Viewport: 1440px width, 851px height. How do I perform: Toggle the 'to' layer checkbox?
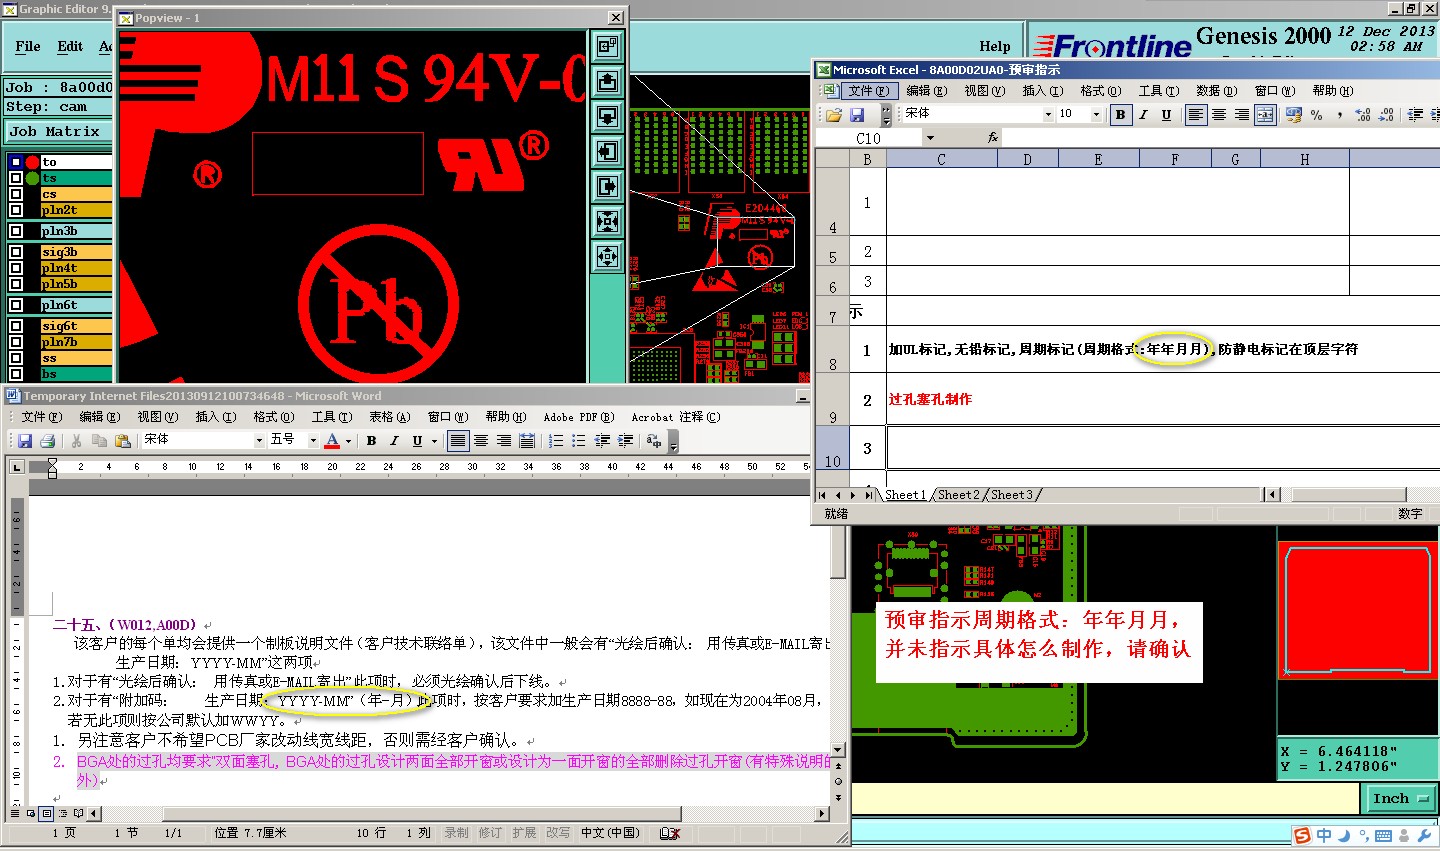[x=16, y=162]
